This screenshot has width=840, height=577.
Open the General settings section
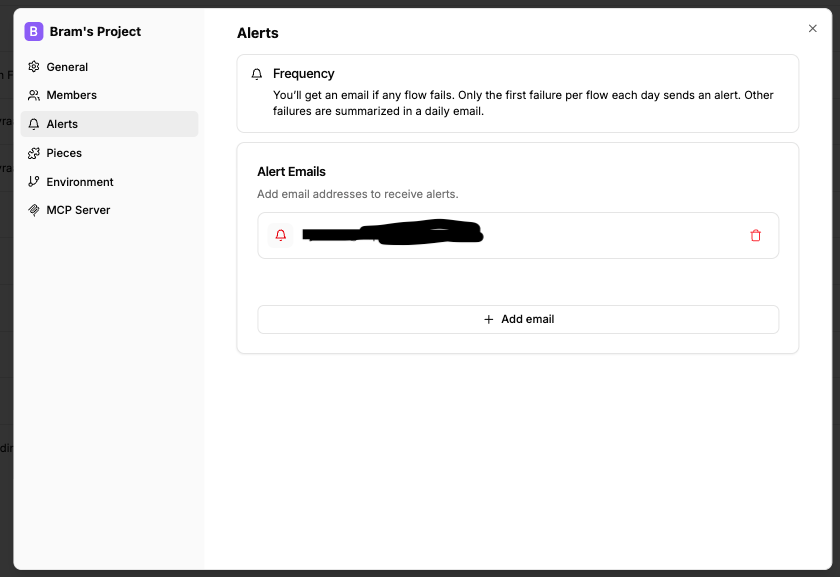(67, 67)
